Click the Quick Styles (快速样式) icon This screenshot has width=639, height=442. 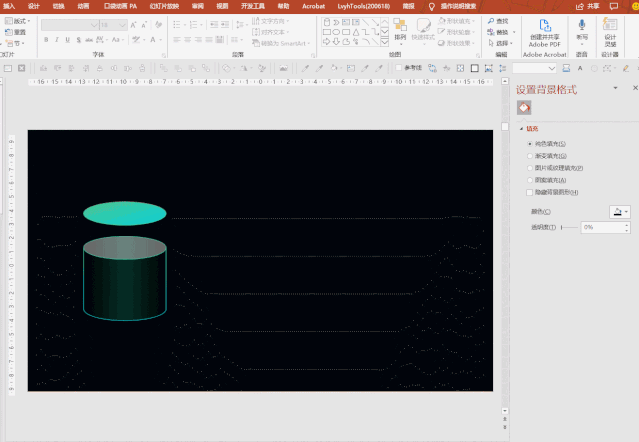click(425, 27)
